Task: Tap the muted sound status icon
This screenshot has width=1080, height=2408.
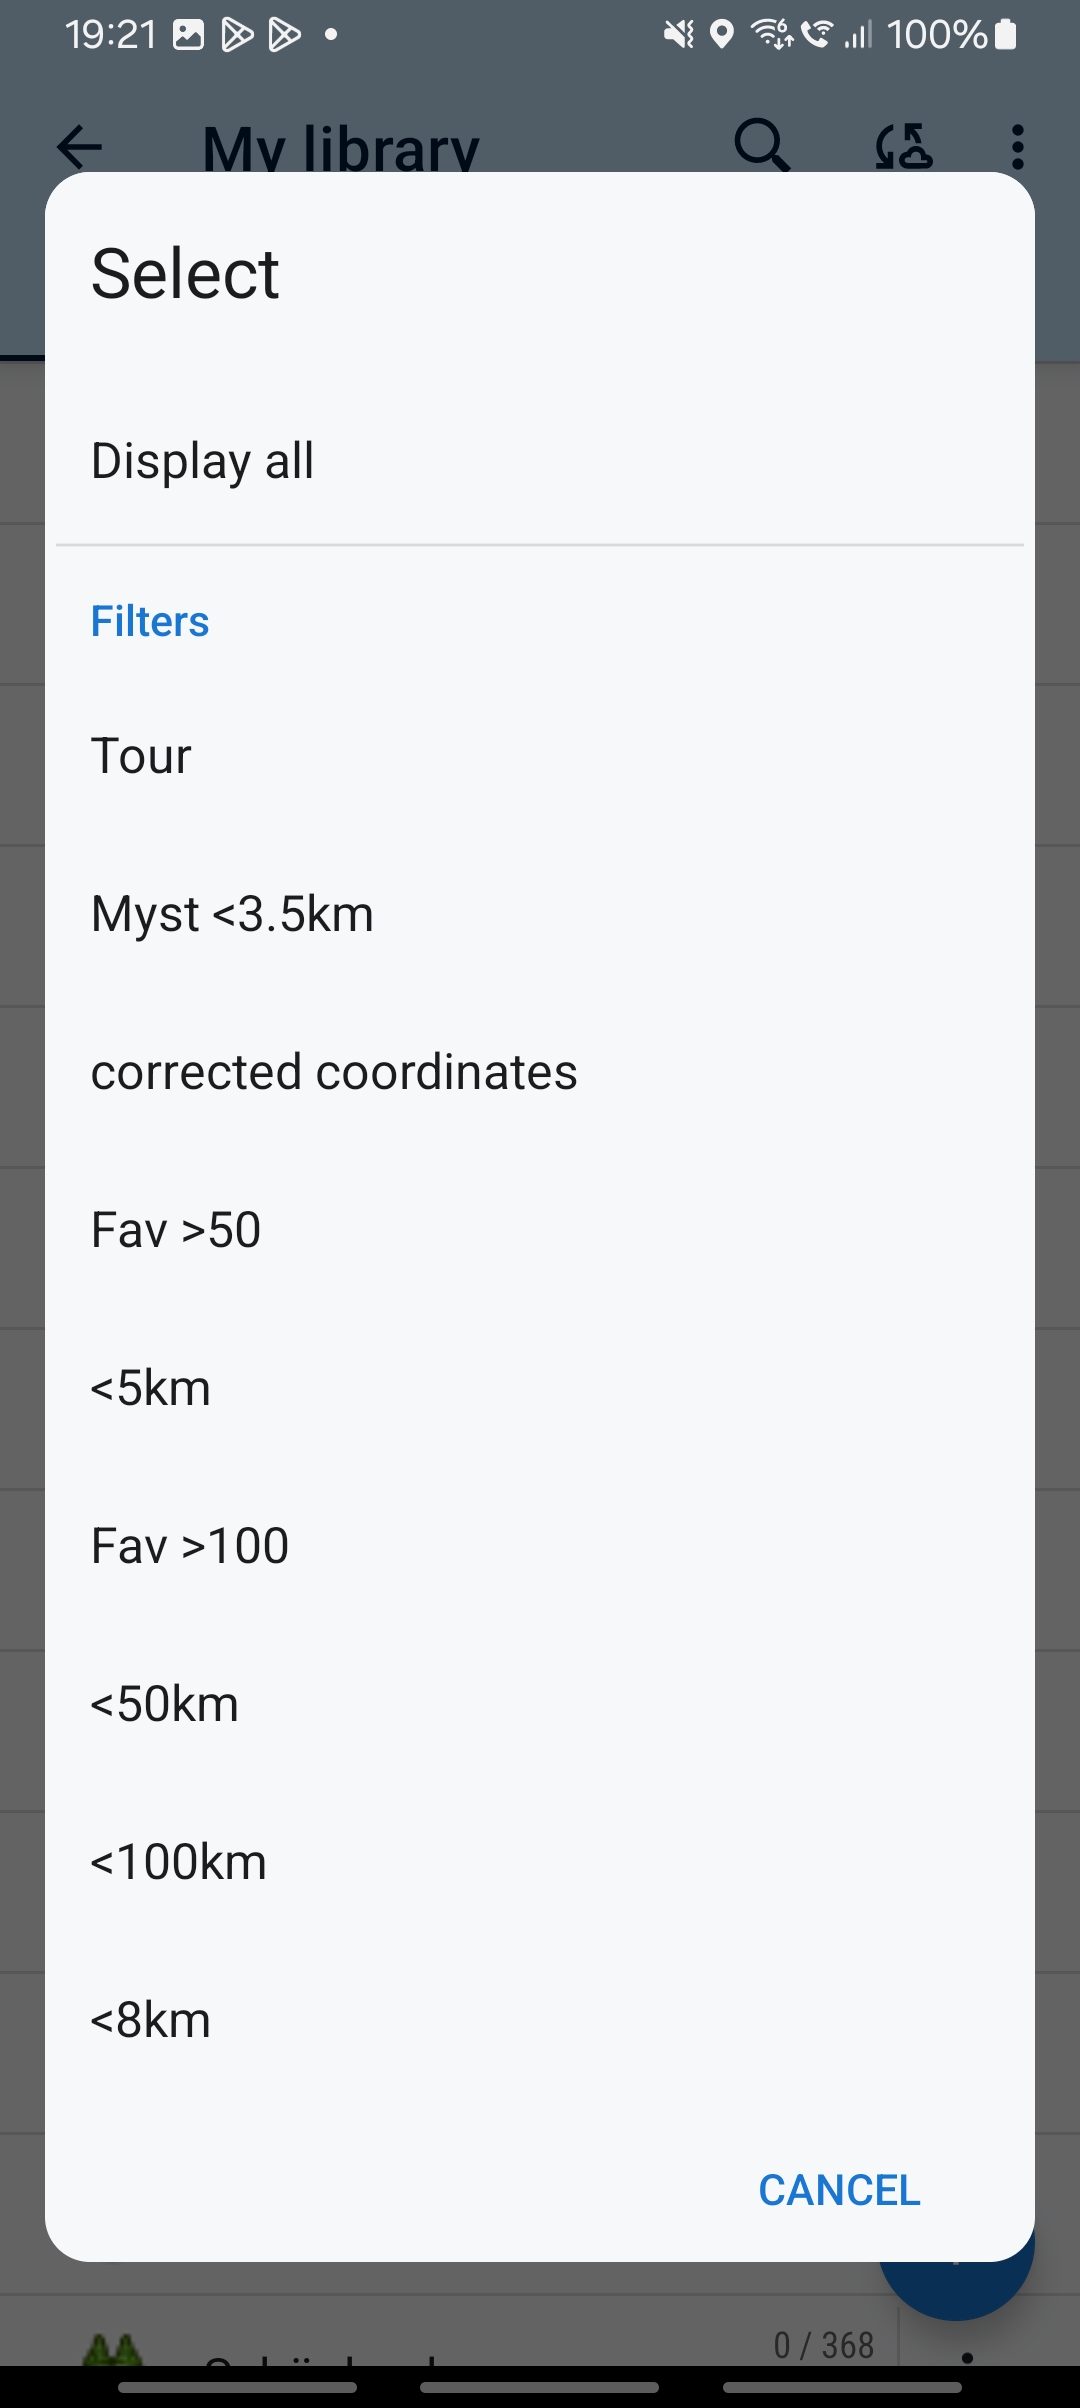Action: pos(679,35)
